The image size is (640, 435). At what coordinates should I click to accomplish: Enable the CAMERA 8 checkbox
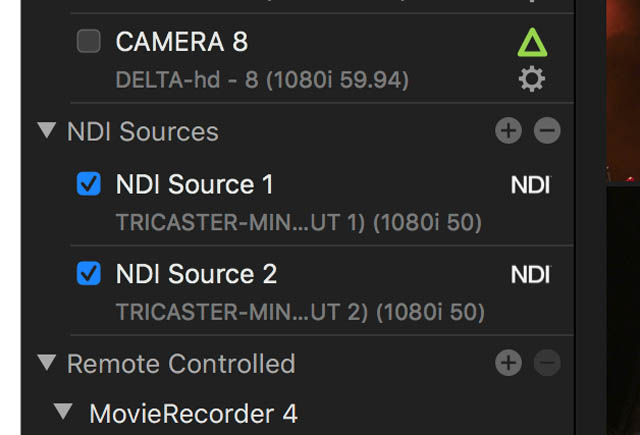(89, 41)
